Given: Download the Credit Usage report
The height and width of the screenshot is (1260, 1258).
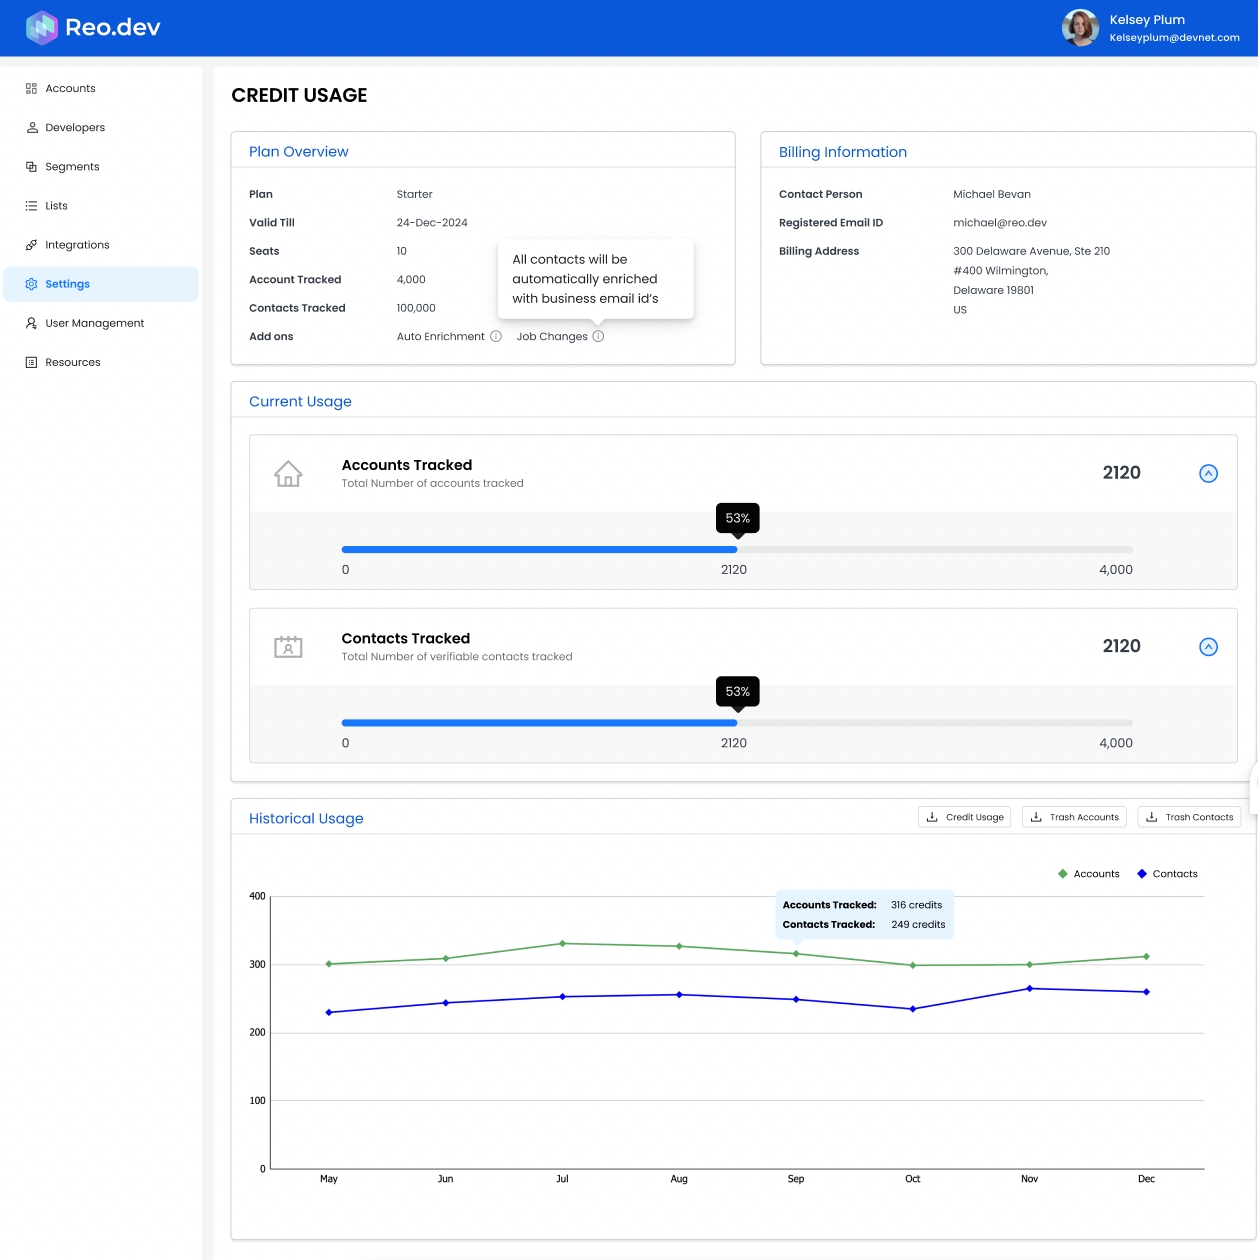Looking at the screenshot, I should click(x=964, y=817).
